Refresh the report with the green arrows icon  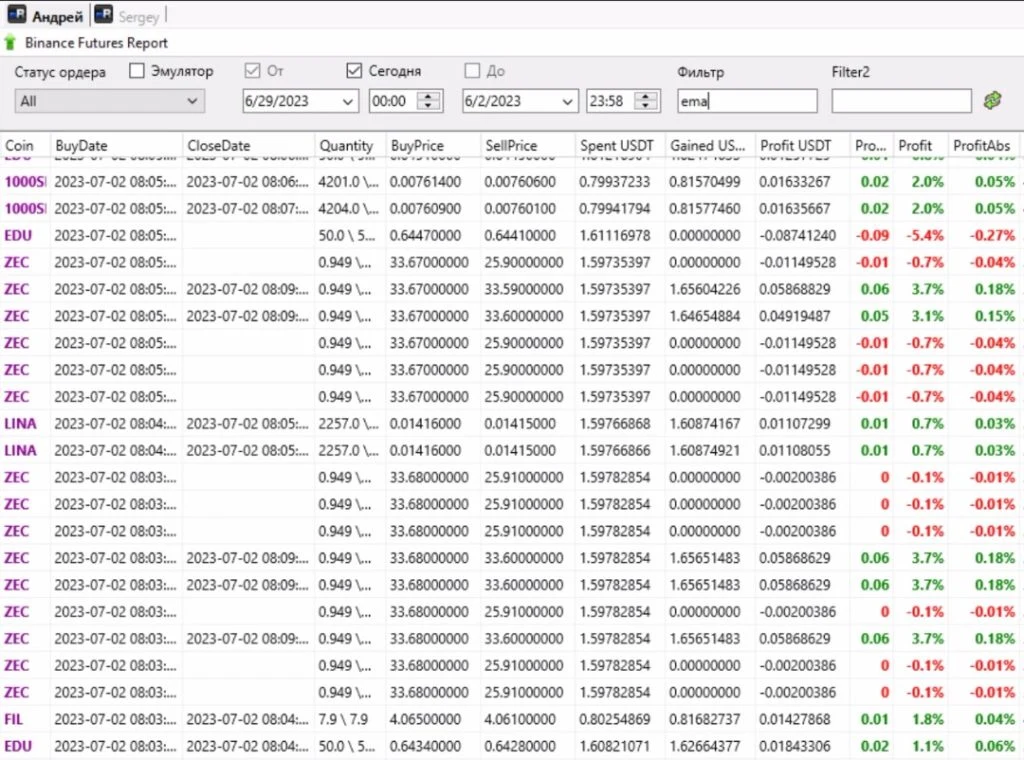point(993,101)
